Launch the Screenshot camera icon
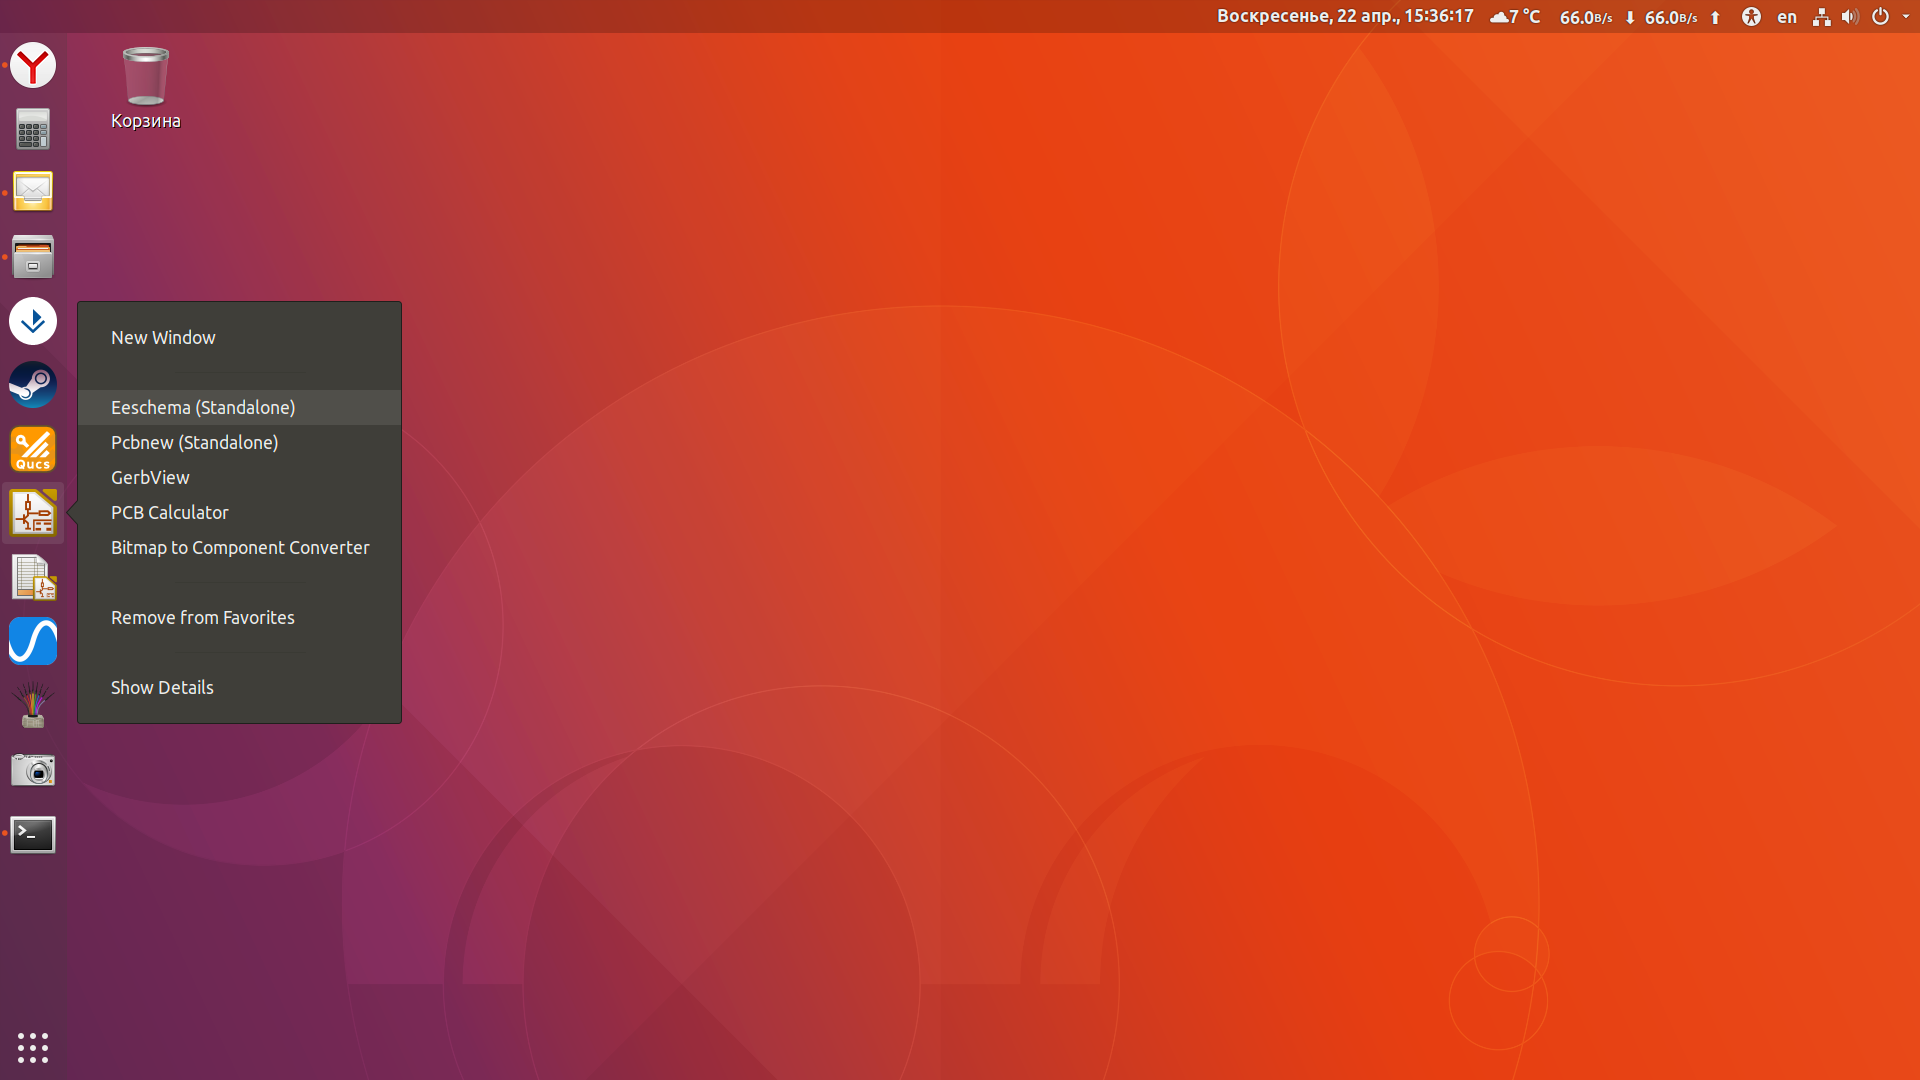Viewport: 1920px width, 1080px height. click(x=33, y=770)
